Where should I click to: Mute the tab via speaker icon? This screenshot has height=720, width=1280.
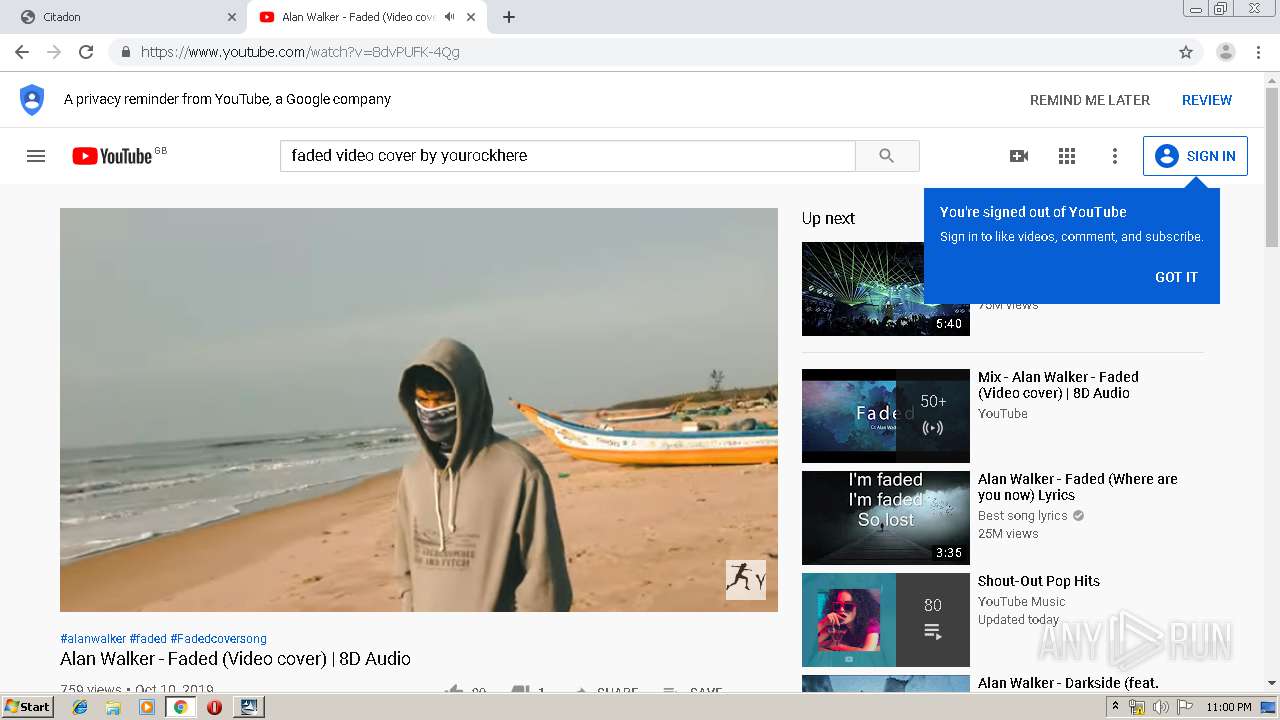pos(450,17)
